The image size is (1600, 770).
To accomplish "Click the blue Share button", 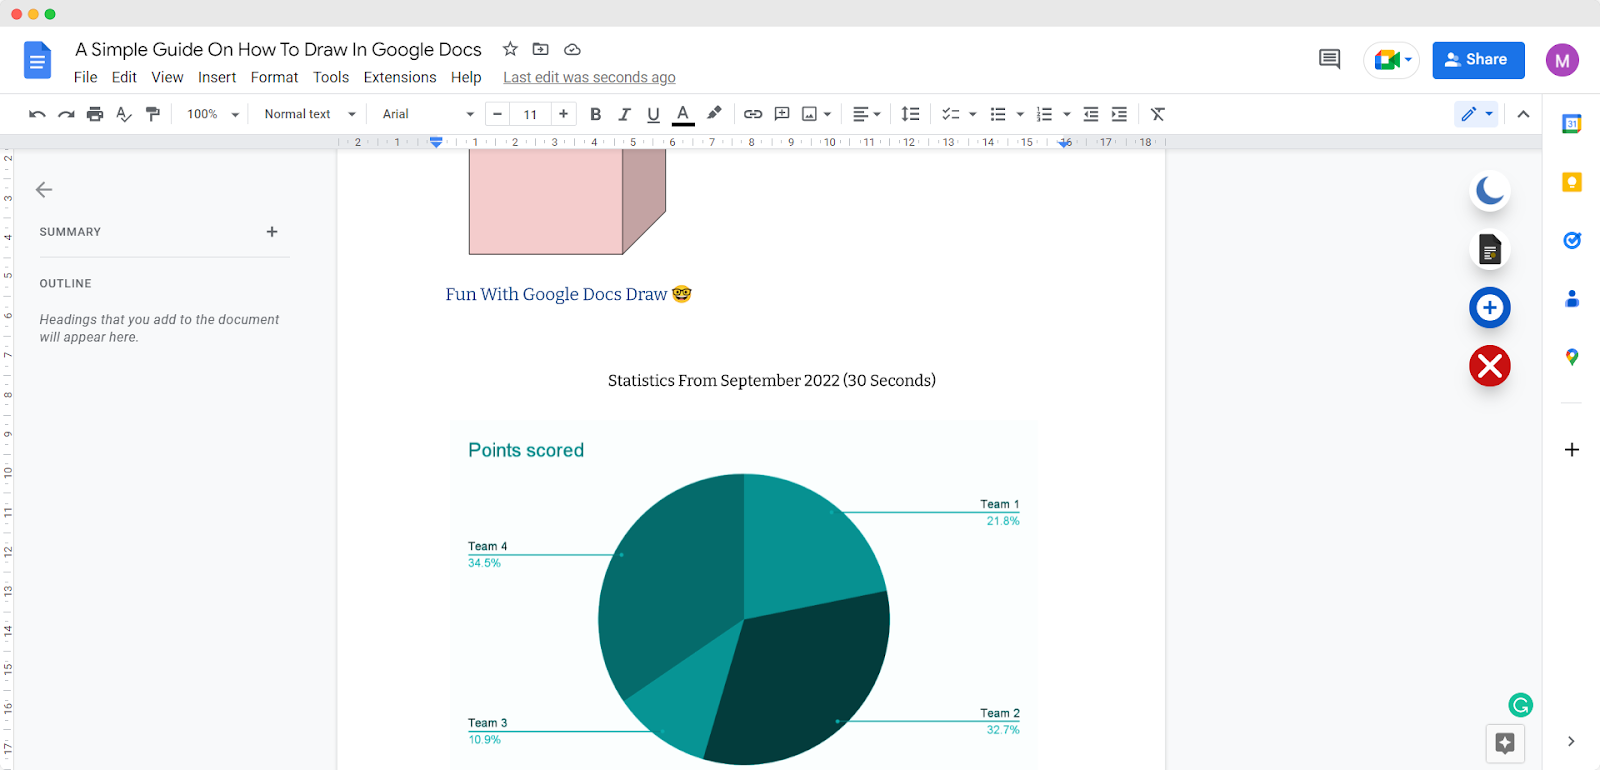I will [x=1478, y=60].
